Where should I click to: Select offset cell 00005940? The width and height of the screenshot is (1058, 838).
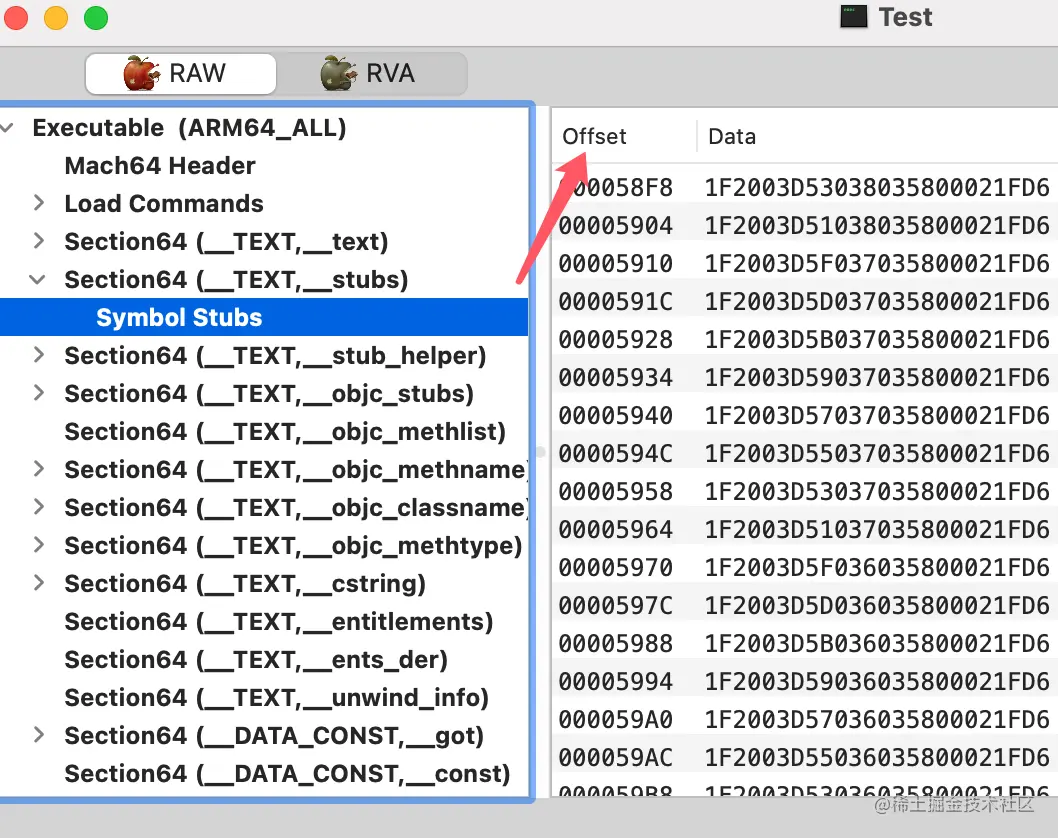[615, 415]
